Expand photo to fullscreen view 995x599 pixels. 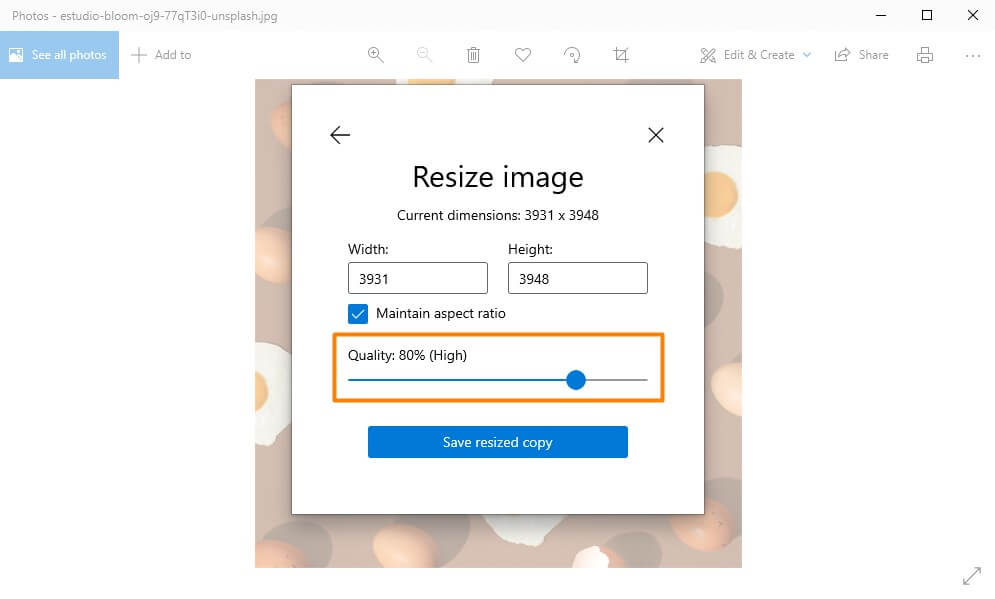point(973,576)
